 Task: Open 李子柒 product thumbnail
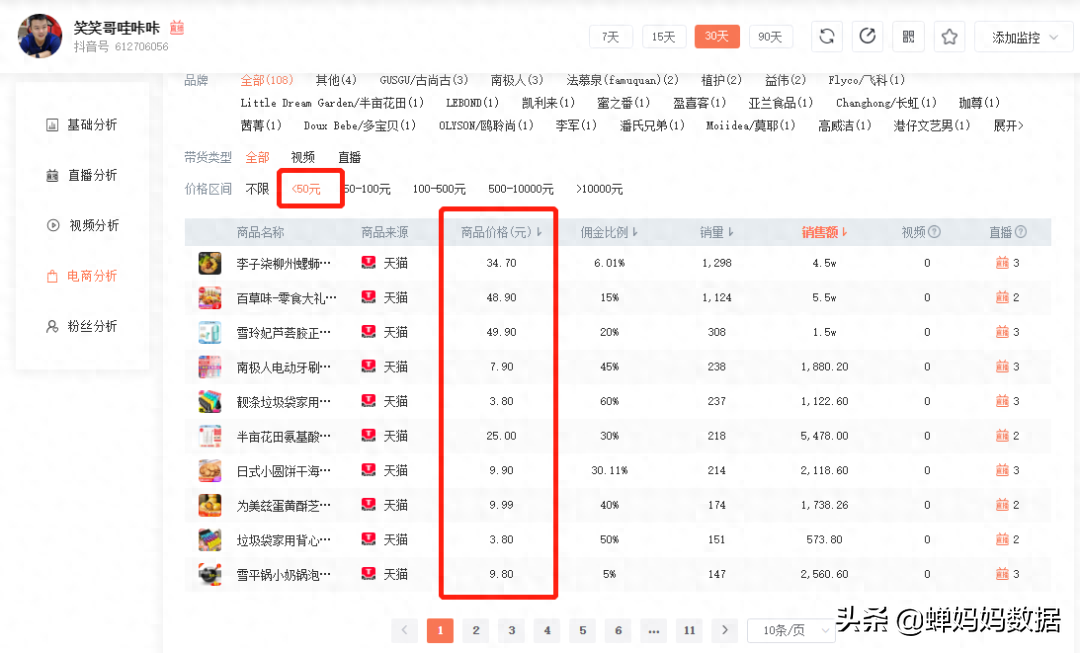(210, 263)
